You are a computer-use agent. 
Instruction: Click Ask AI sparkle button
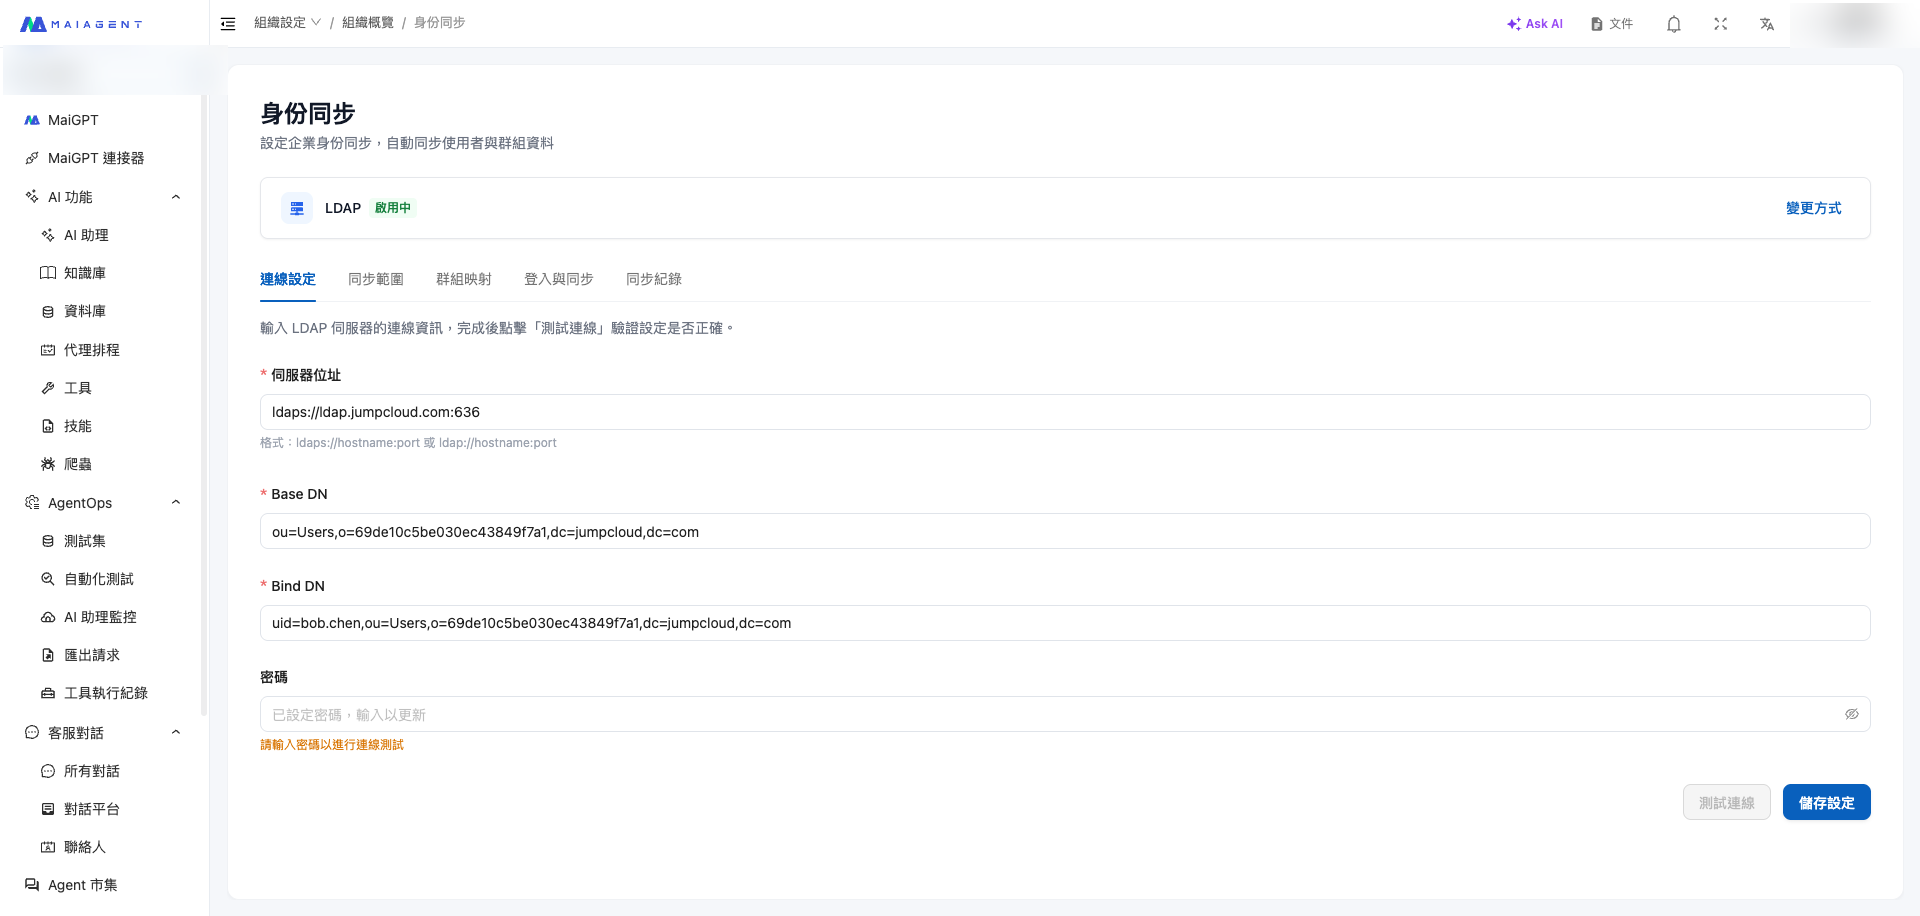(x=1534, y=24)
